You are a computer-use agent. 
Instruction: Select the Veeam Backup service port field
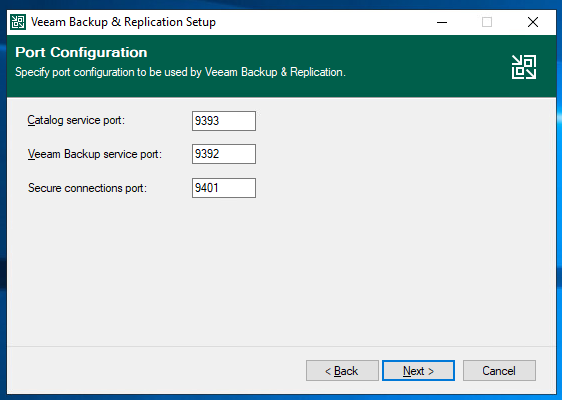(x=224, y=154)
